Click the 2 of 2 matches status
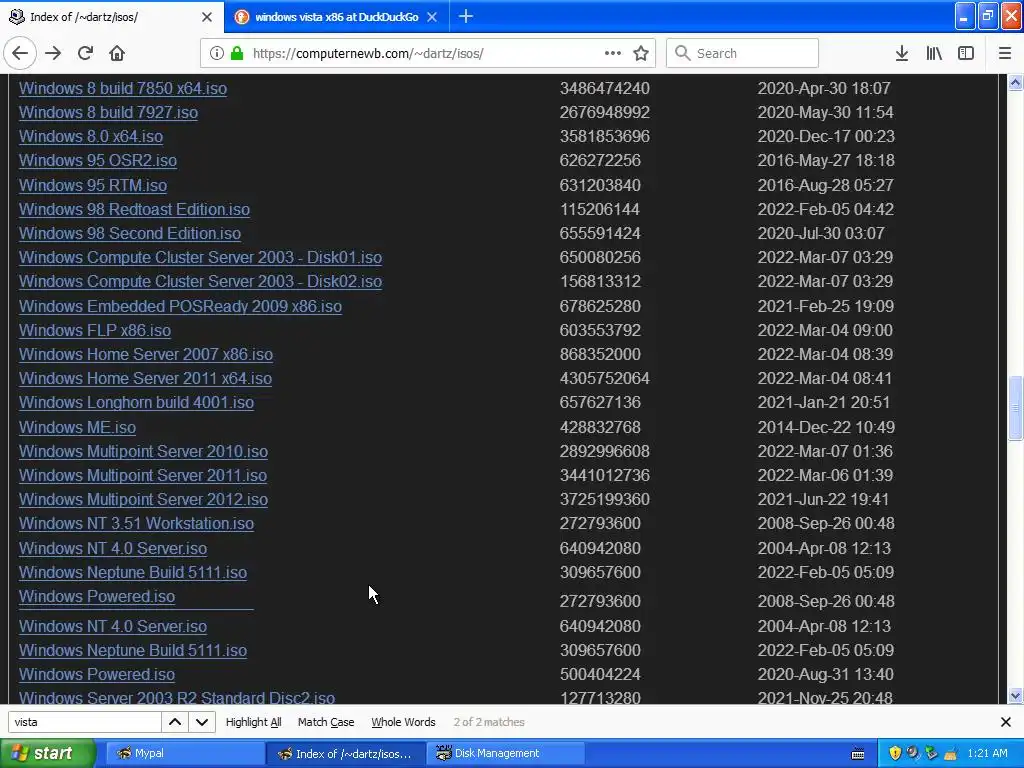Screen dimensions: 1024x768 pyautogui.click(x=489, y=722)
